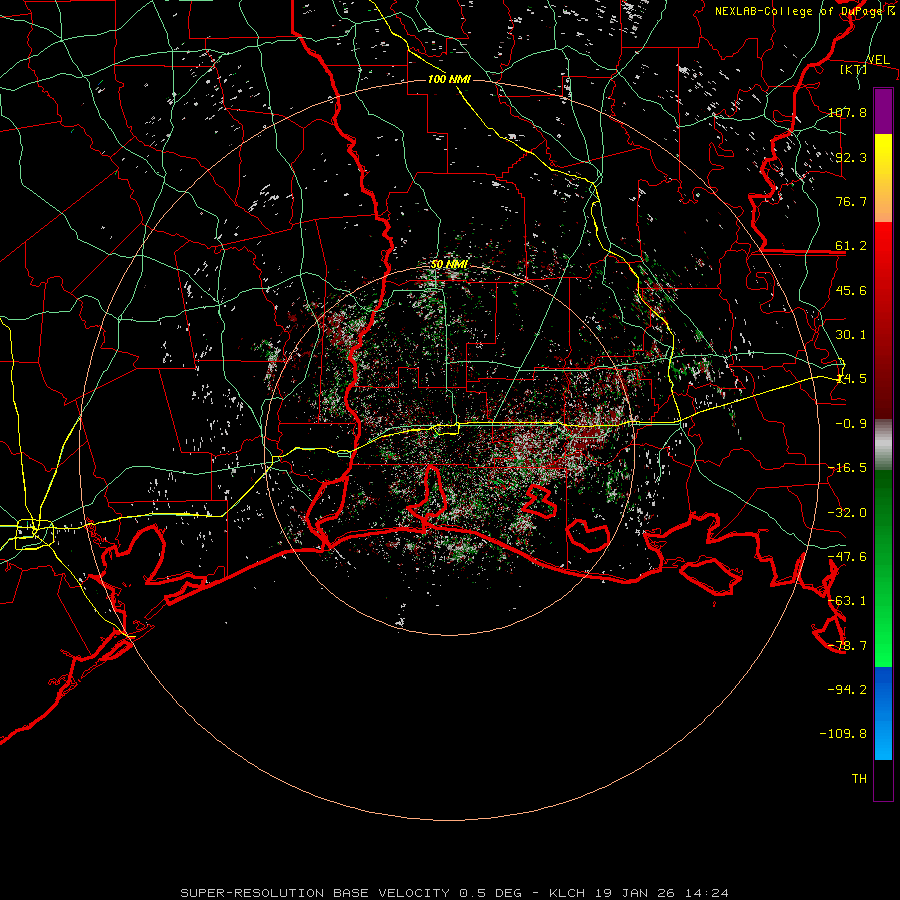Click the gray near-zero segment of color bar

(x=883, y=445)
